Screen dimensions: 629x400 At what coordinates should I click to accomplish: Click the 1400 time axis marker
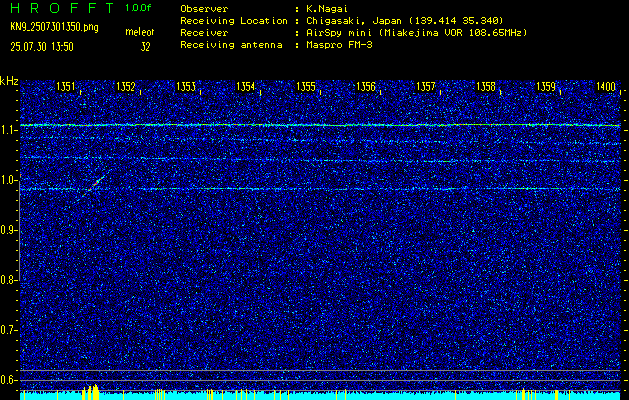point(606,87)
